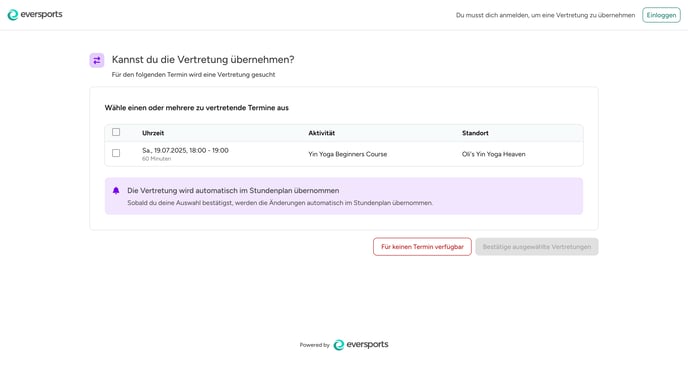This screenshot has height=373, width=688.
Task: Click the Uhrzeit column header
Action: coord(153,133)
